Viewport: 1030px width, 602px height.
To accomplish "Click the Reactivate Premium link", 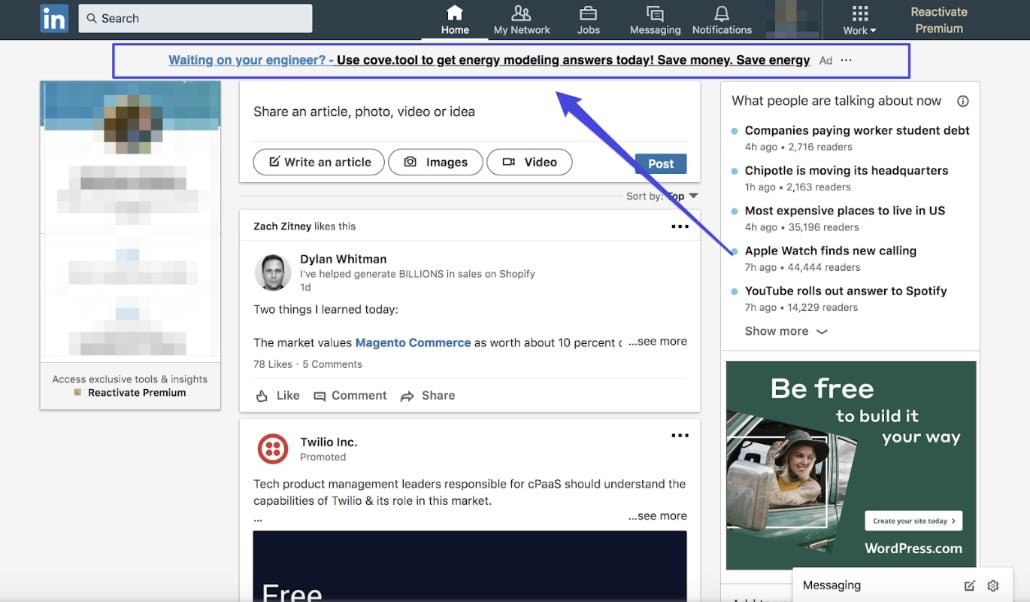I will tap(938, 20).
